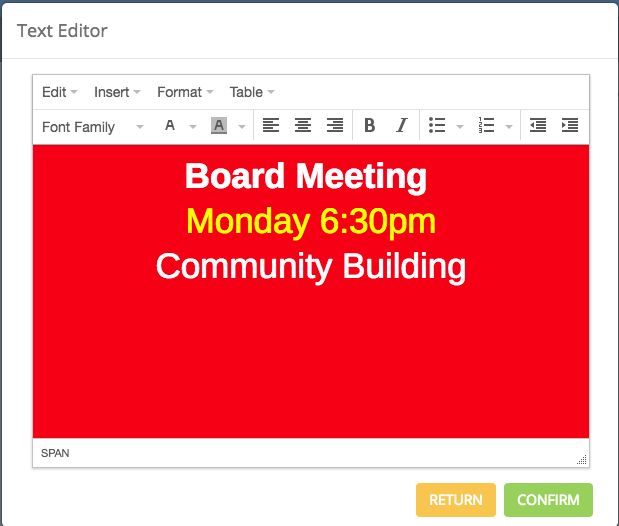
Task: Click the orange RETURN button
Action: point(456,500)
